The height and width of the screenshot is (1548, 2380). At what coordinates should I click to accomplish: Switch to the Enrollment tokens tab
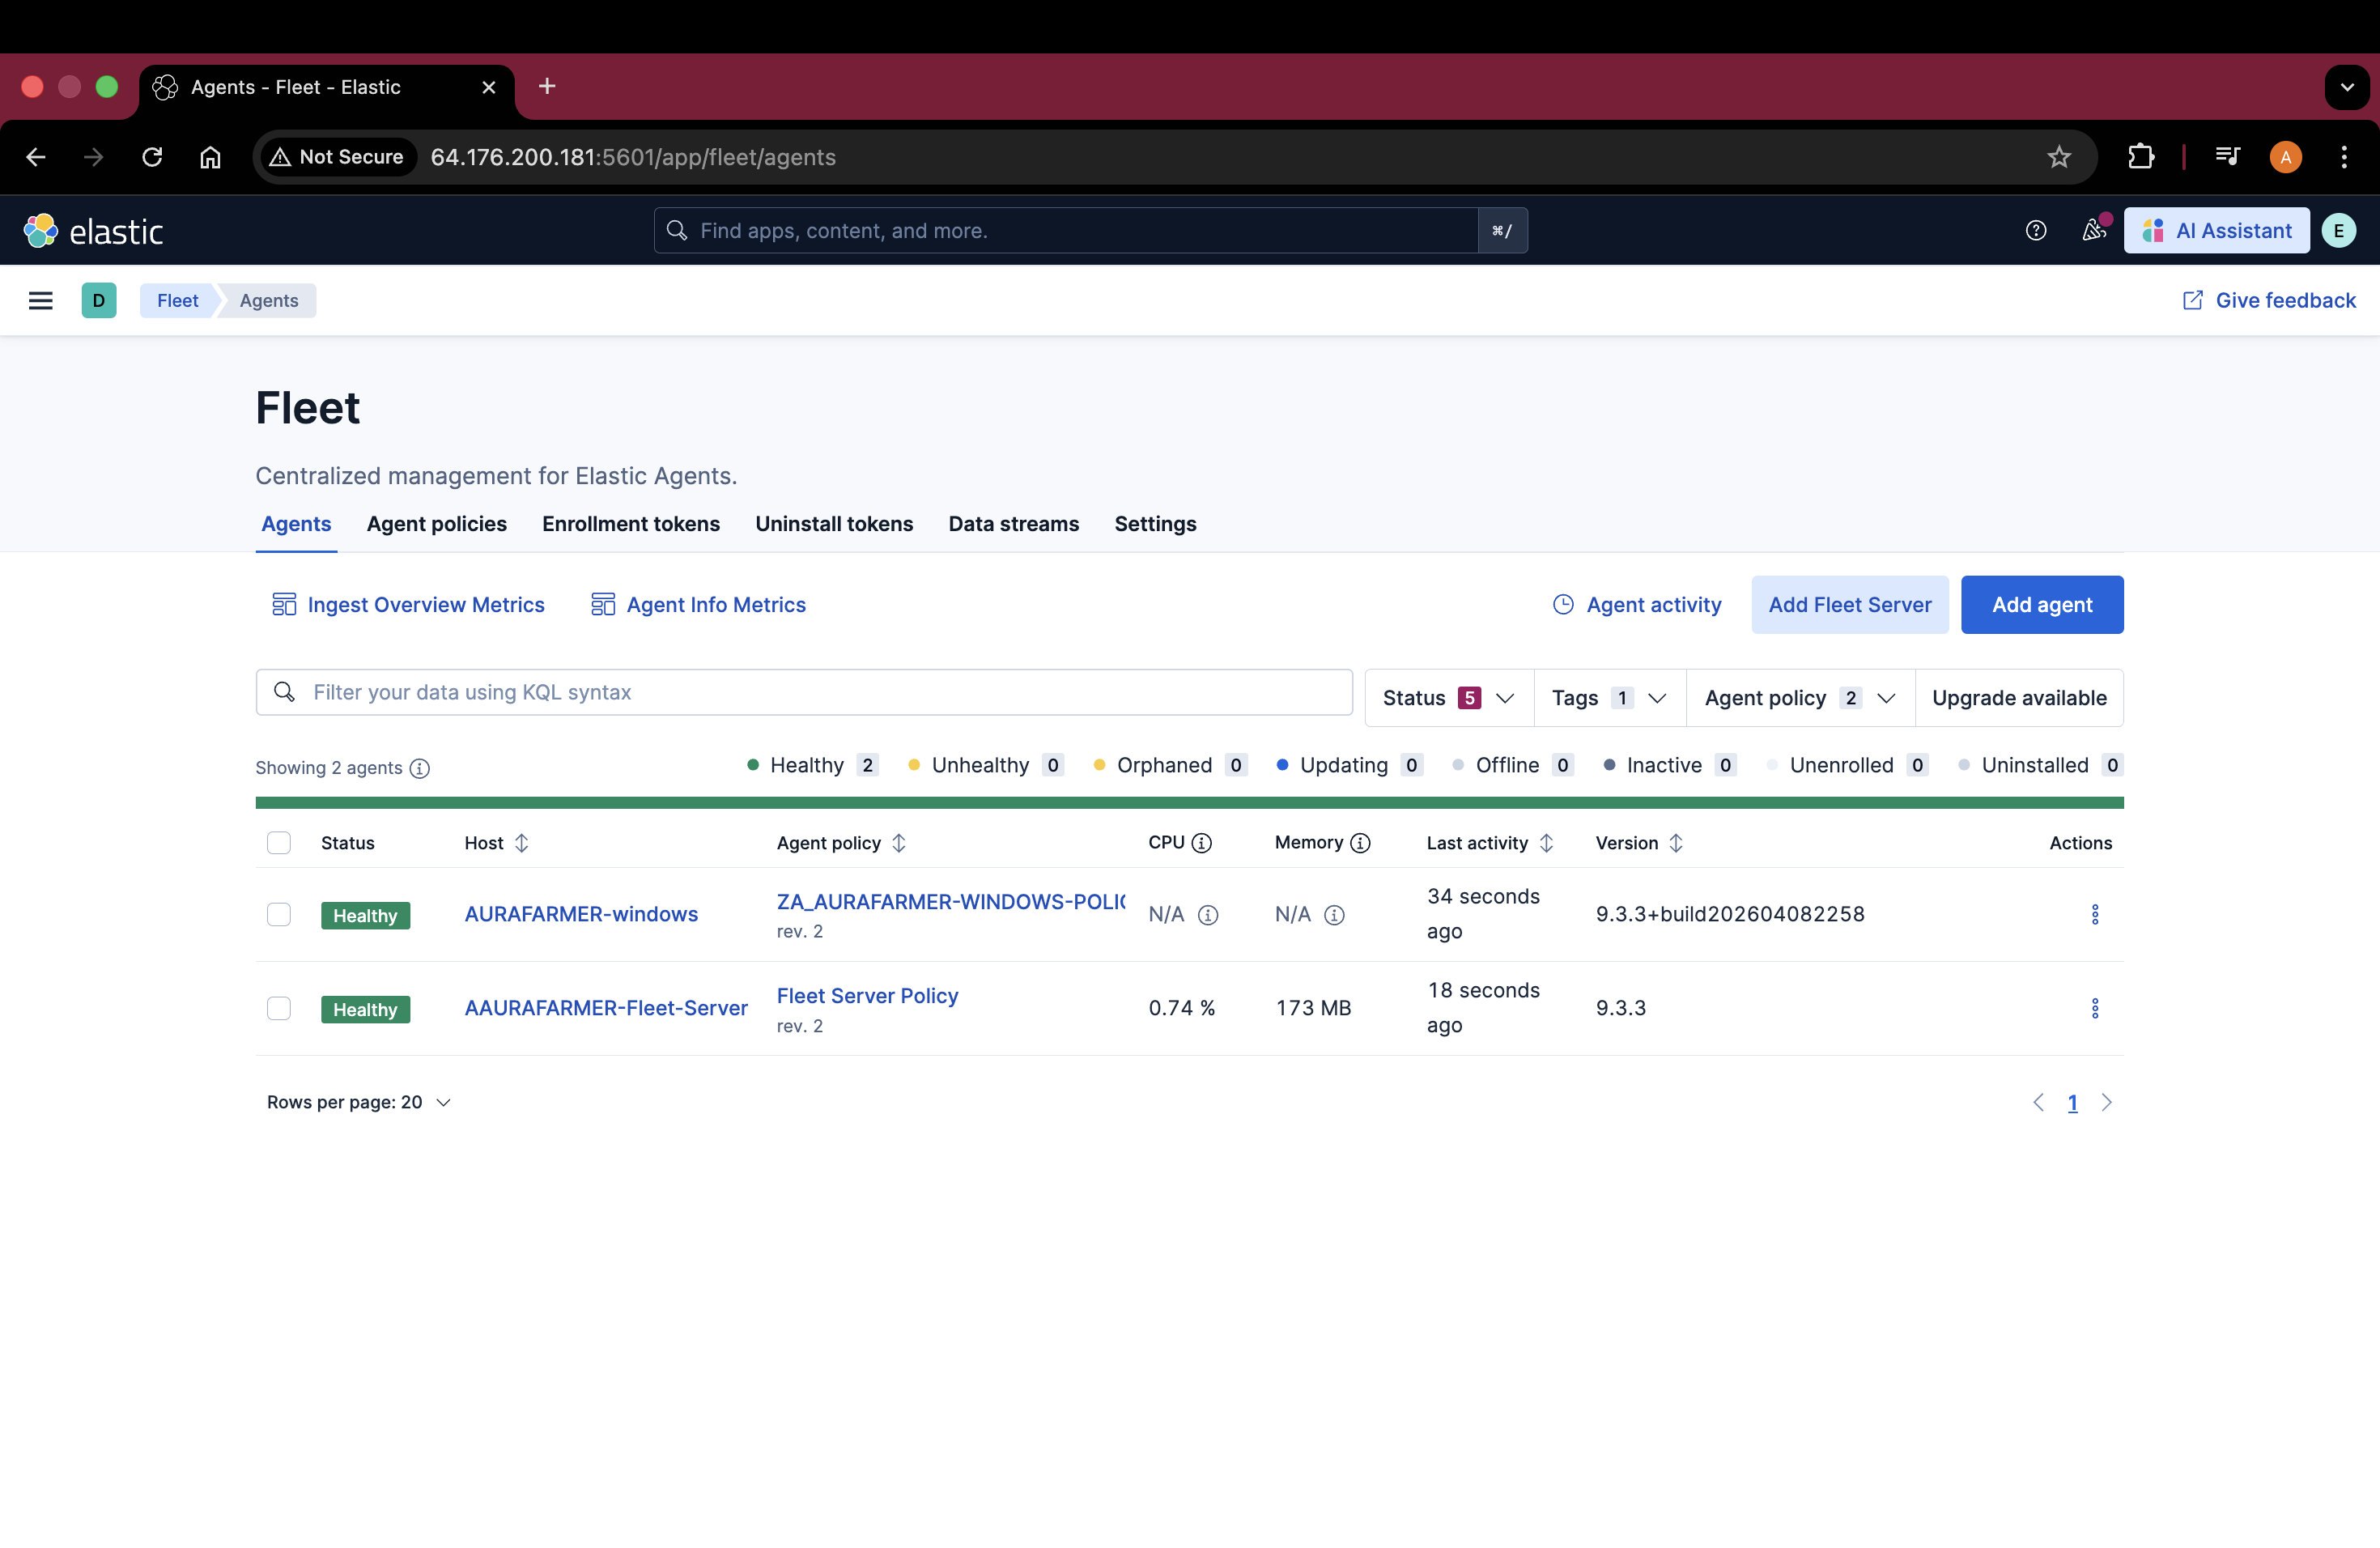click(631, 524)
